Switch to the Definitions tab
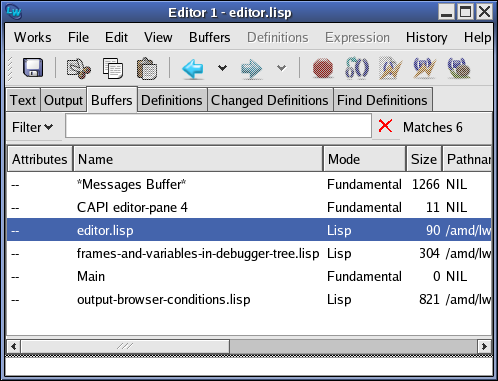Image resolution: width=498 pixels, height=381 pixels. click(172, 100)
